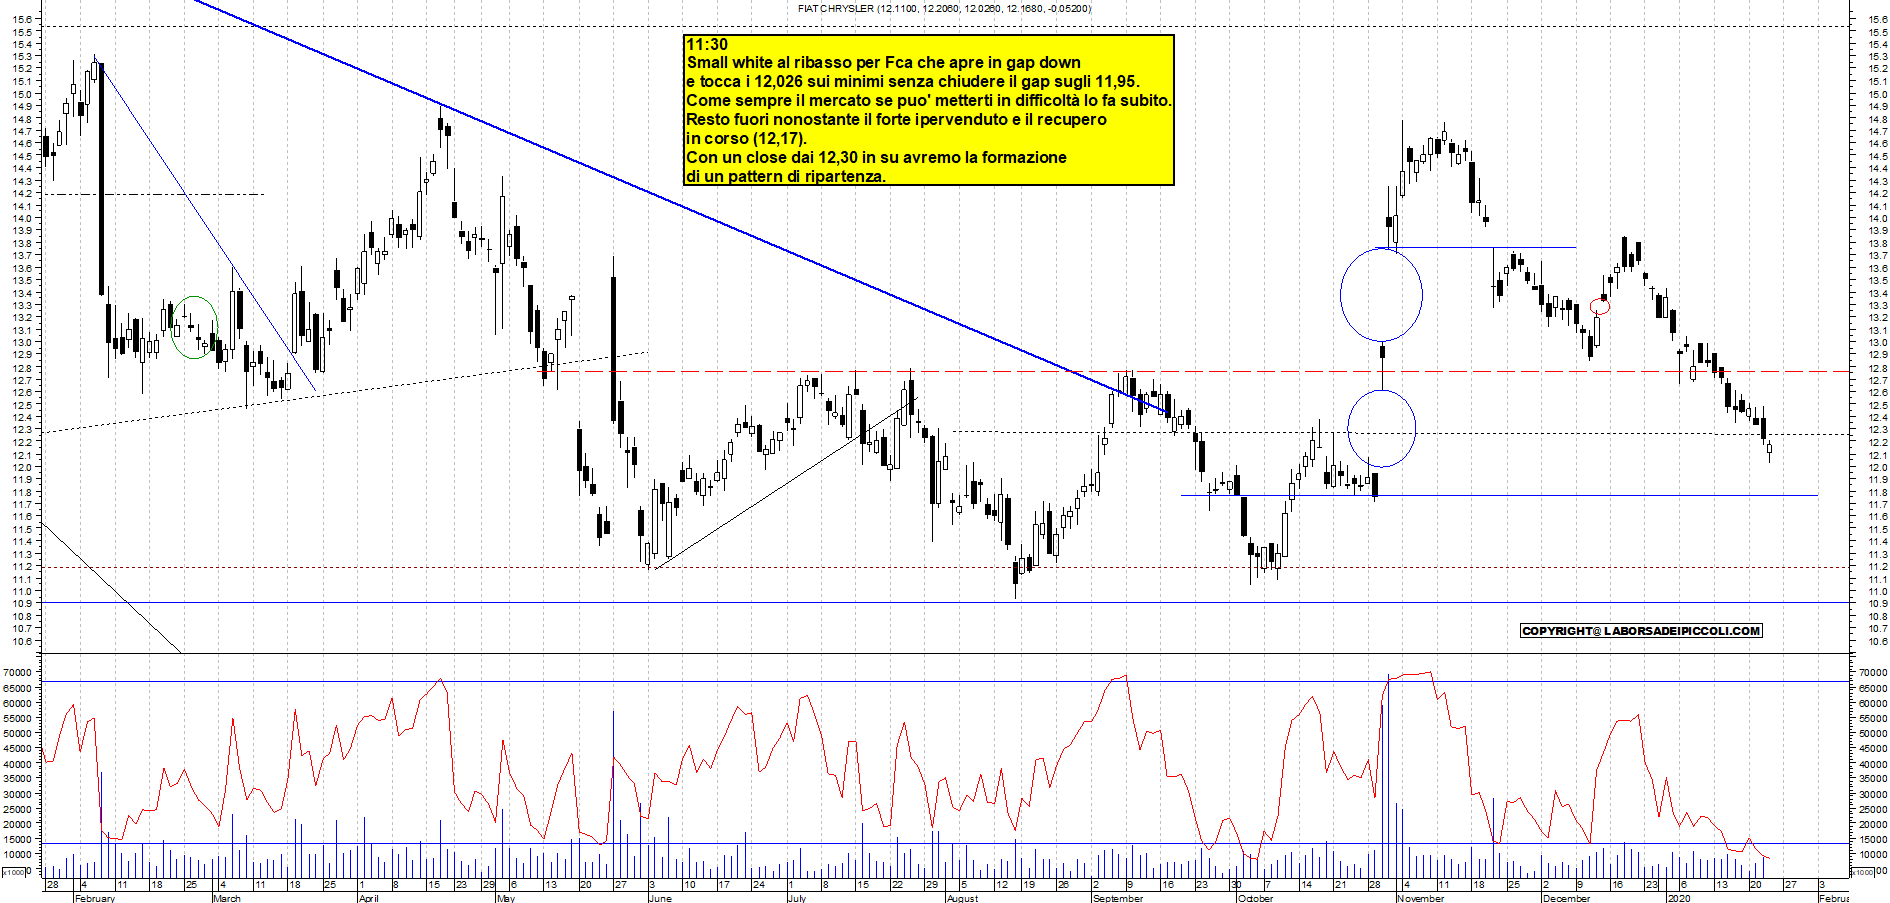Click the "July" month label on the time axis

[797, 898]
